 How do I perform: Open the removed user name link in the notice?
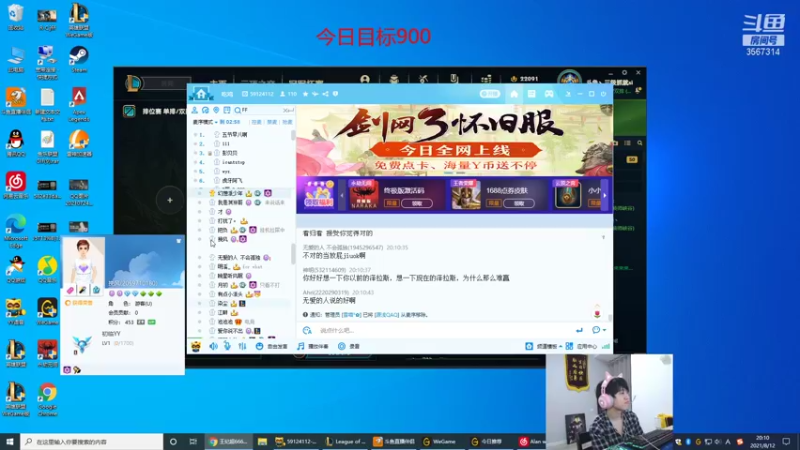(x=386, y=315)
